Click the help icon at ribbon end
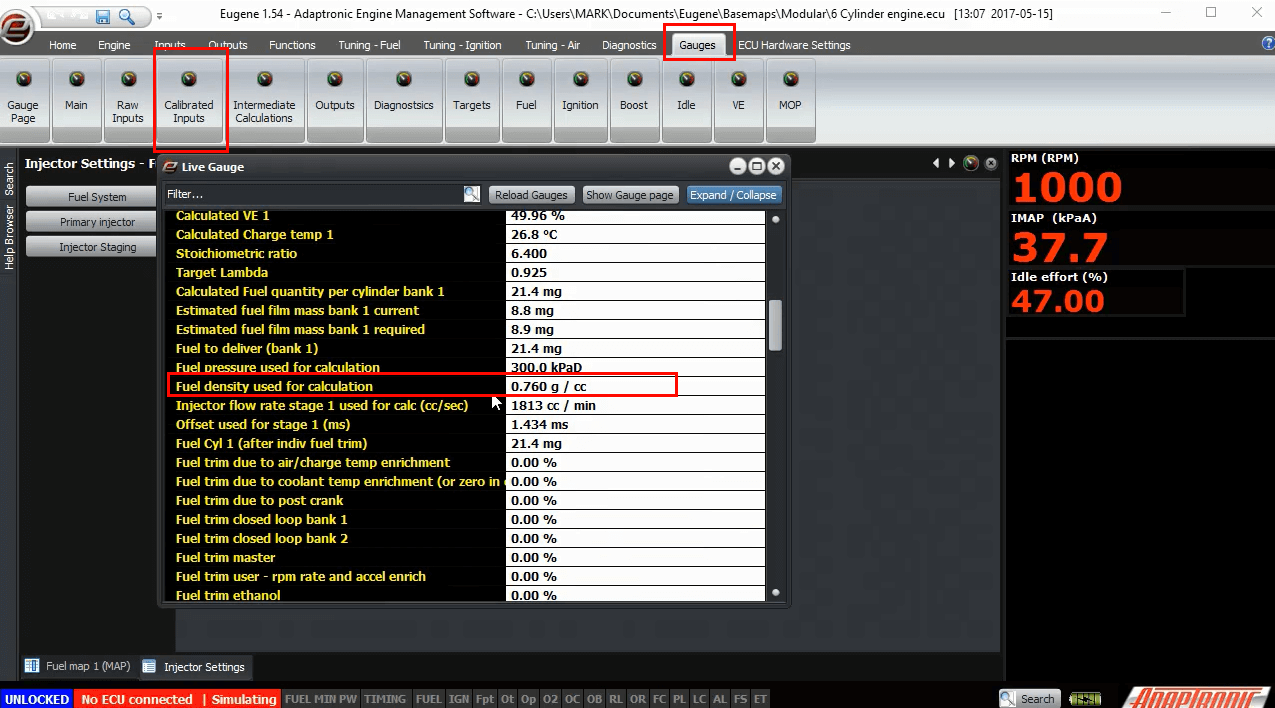 (x=1268, y=44)
